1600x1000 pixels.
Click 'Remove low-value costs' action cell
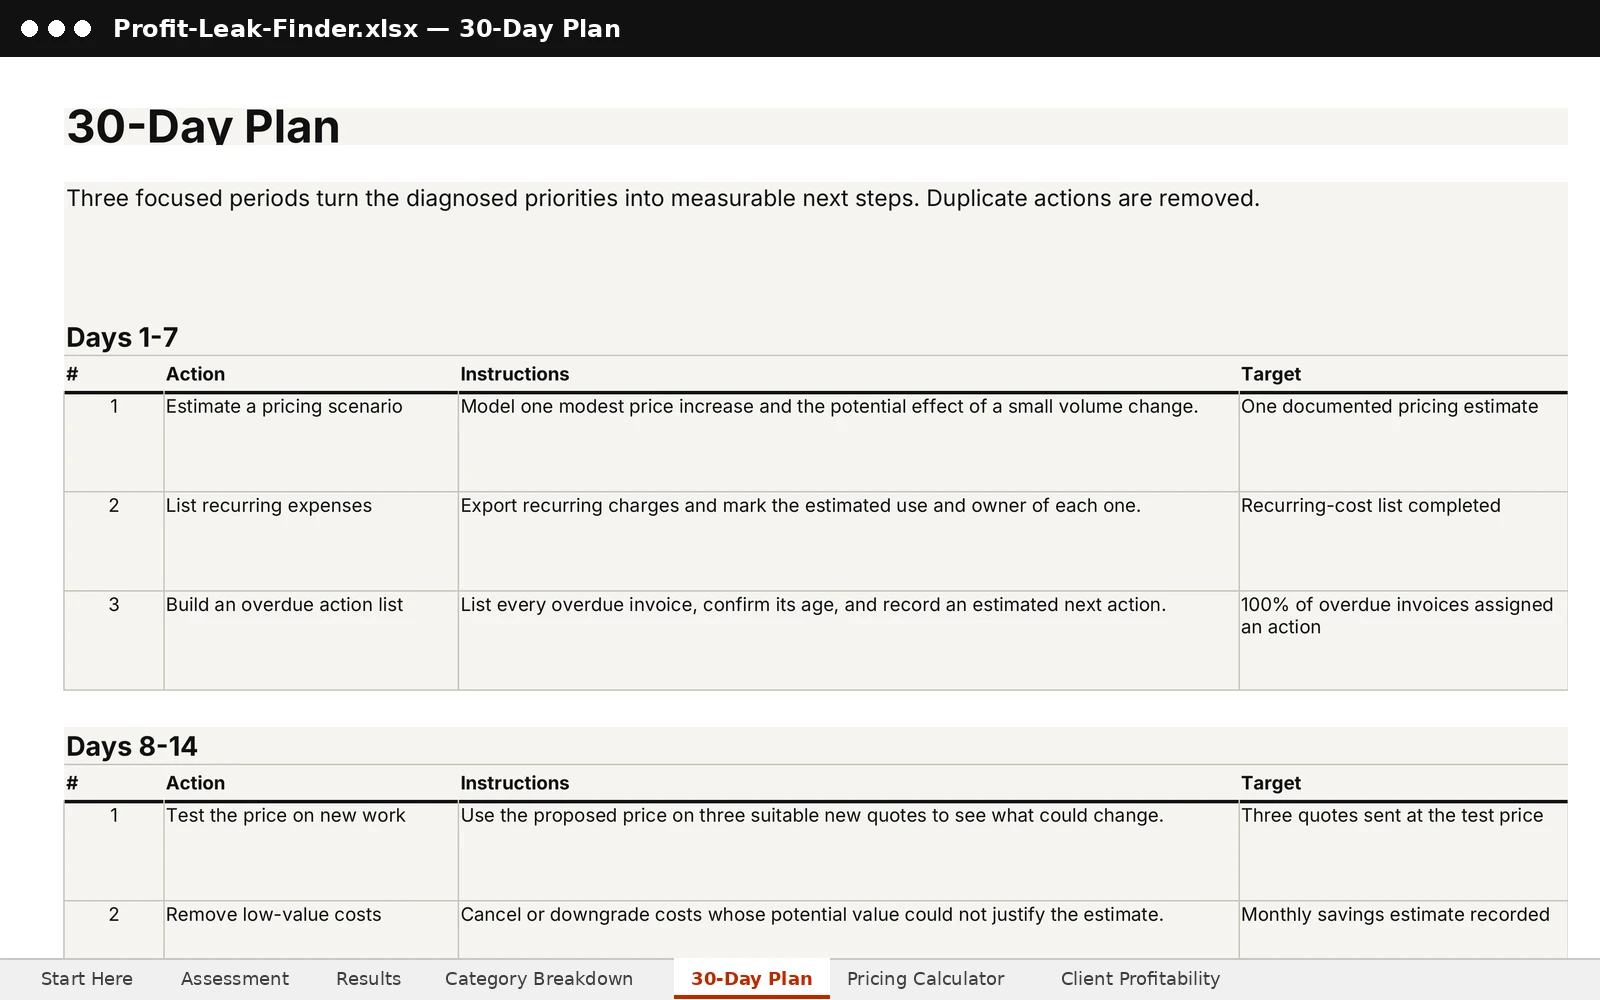click(x=311, y=930)
